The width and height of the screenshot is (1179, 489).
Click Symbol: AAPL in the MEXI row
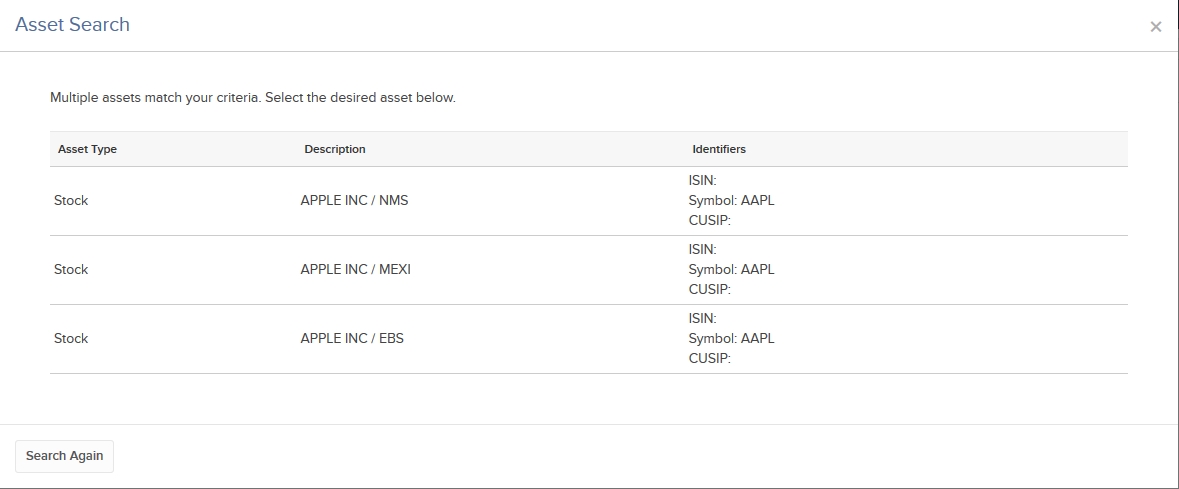(731, 269)
